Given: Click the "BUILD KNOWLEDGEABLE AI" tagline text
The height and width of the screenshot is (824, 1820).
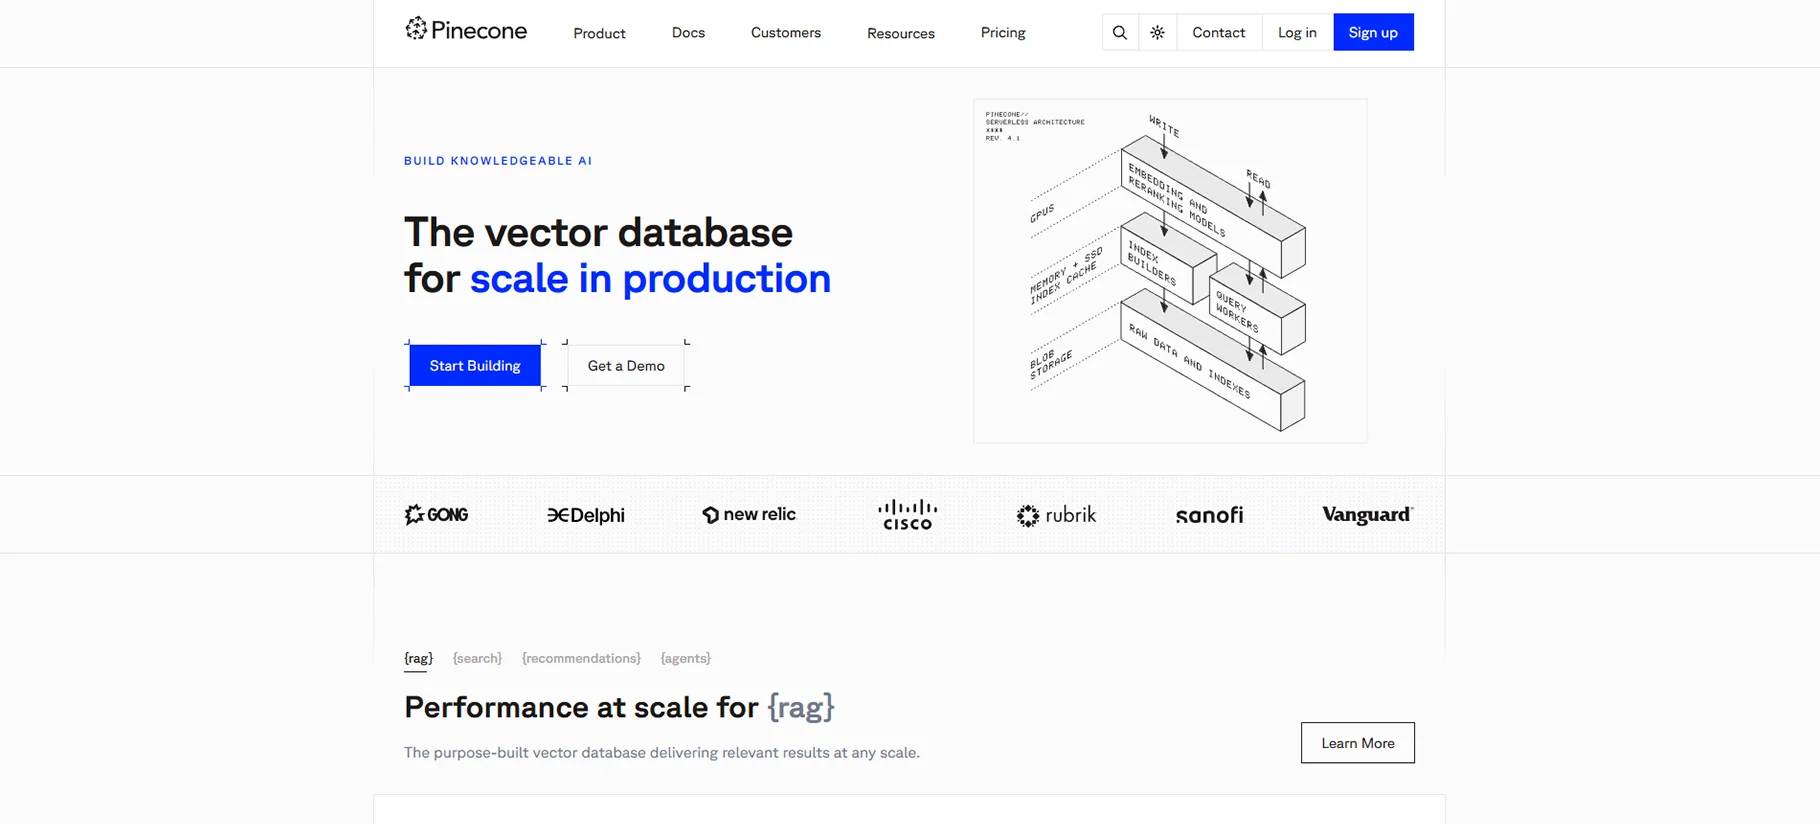Looking at the screenshot, I should tap(498, 161).
